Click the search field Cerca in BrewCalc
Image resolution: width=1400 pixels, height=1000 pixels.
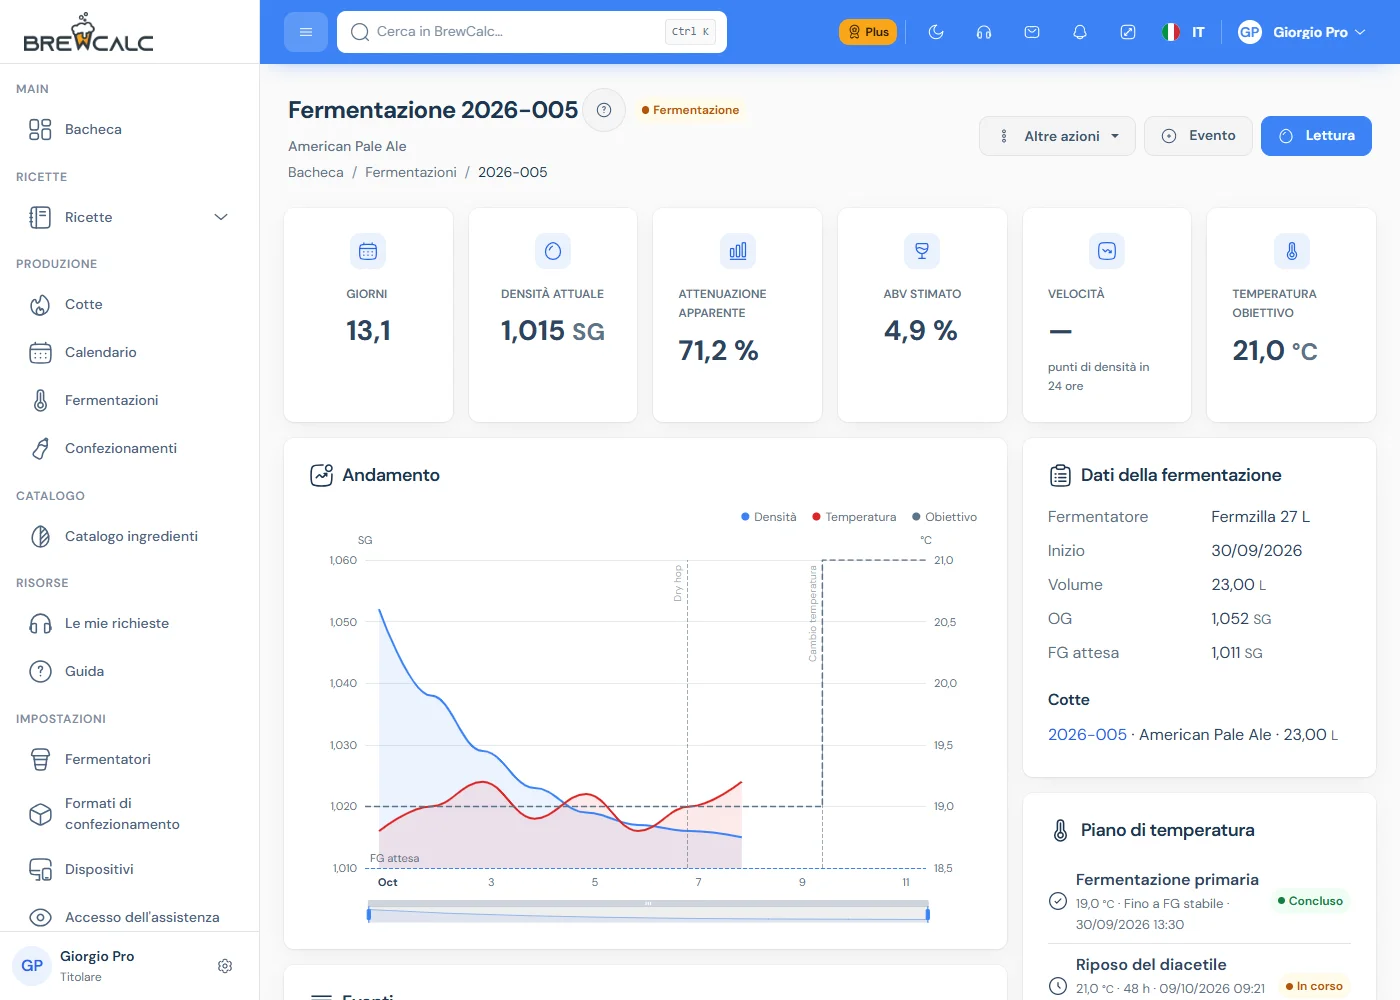point(532,32)
